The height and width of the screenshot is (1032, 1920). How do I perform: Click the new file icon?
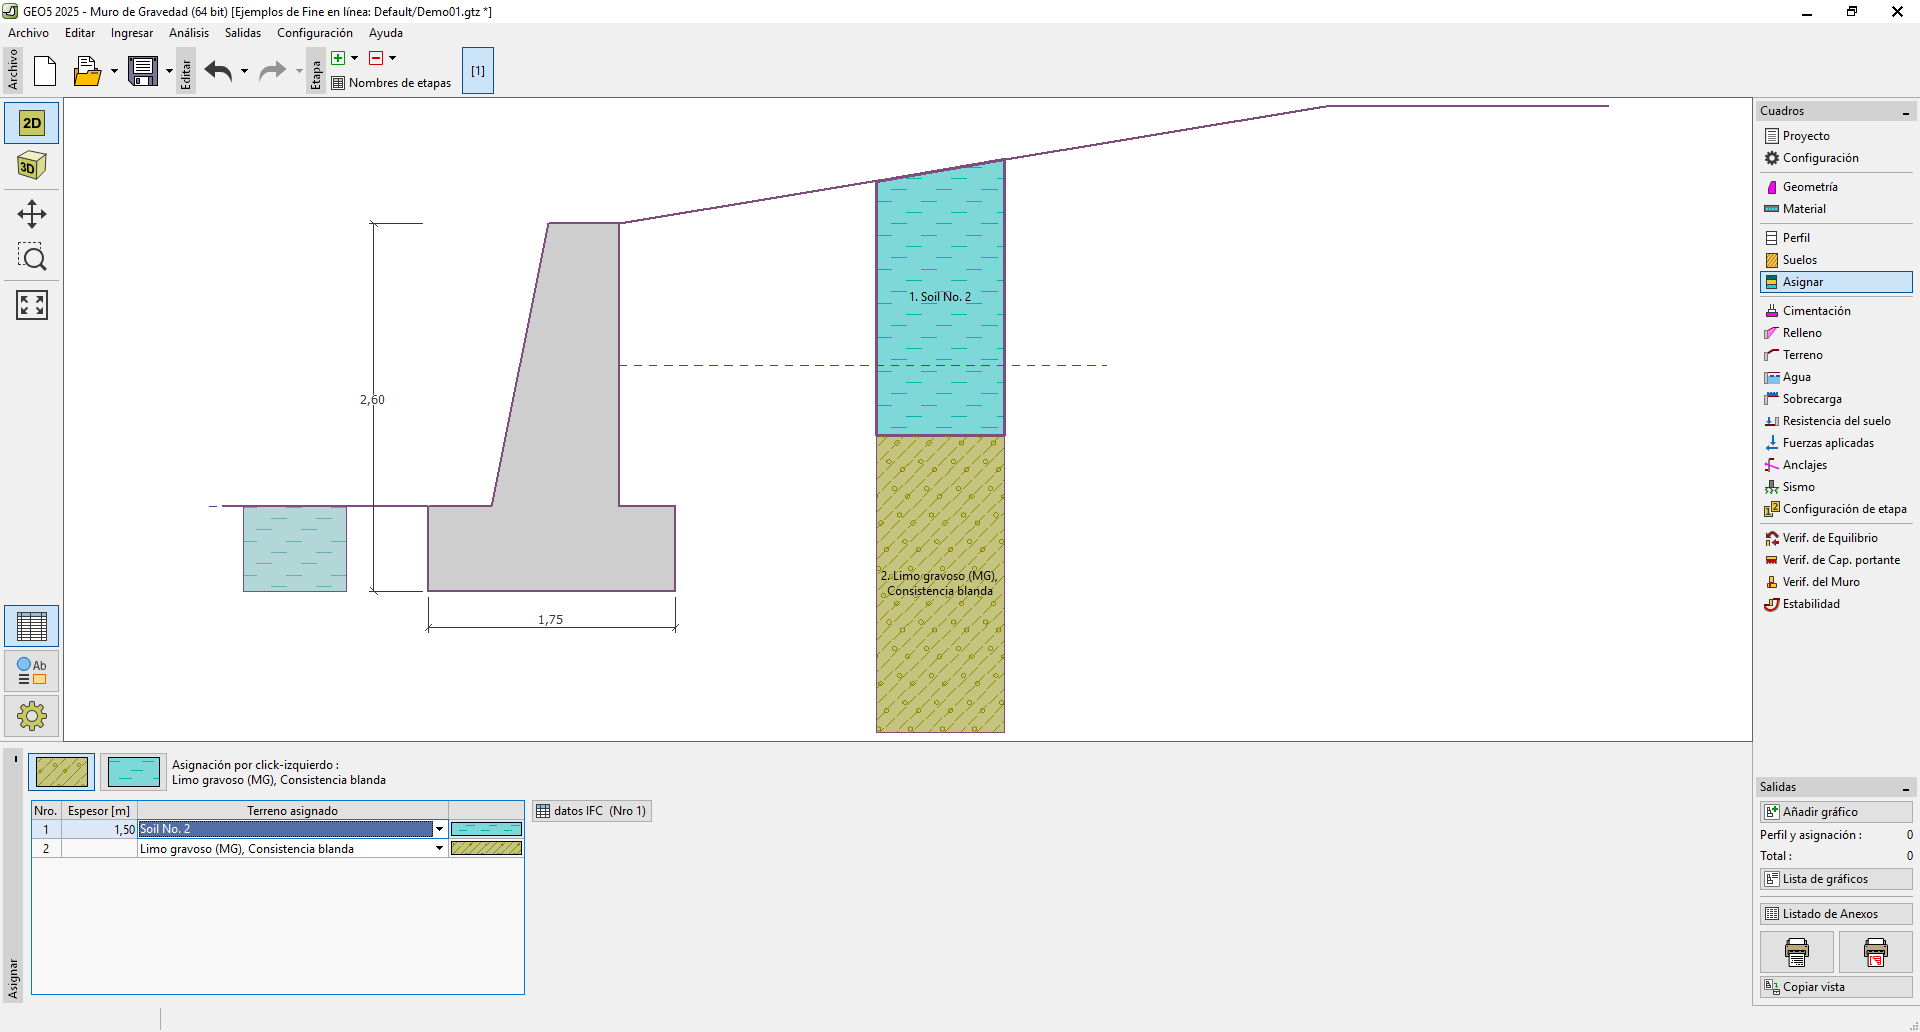(45, 71)
